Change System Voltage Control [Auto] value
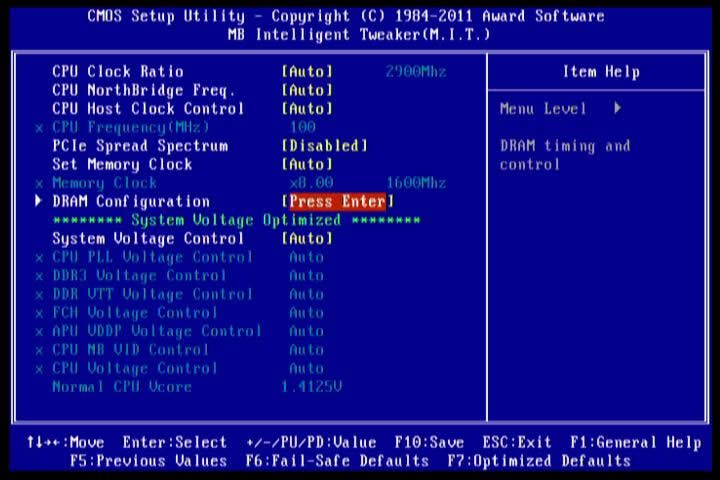This screenshot has height=480, width=720. click(x=307, y=239)
